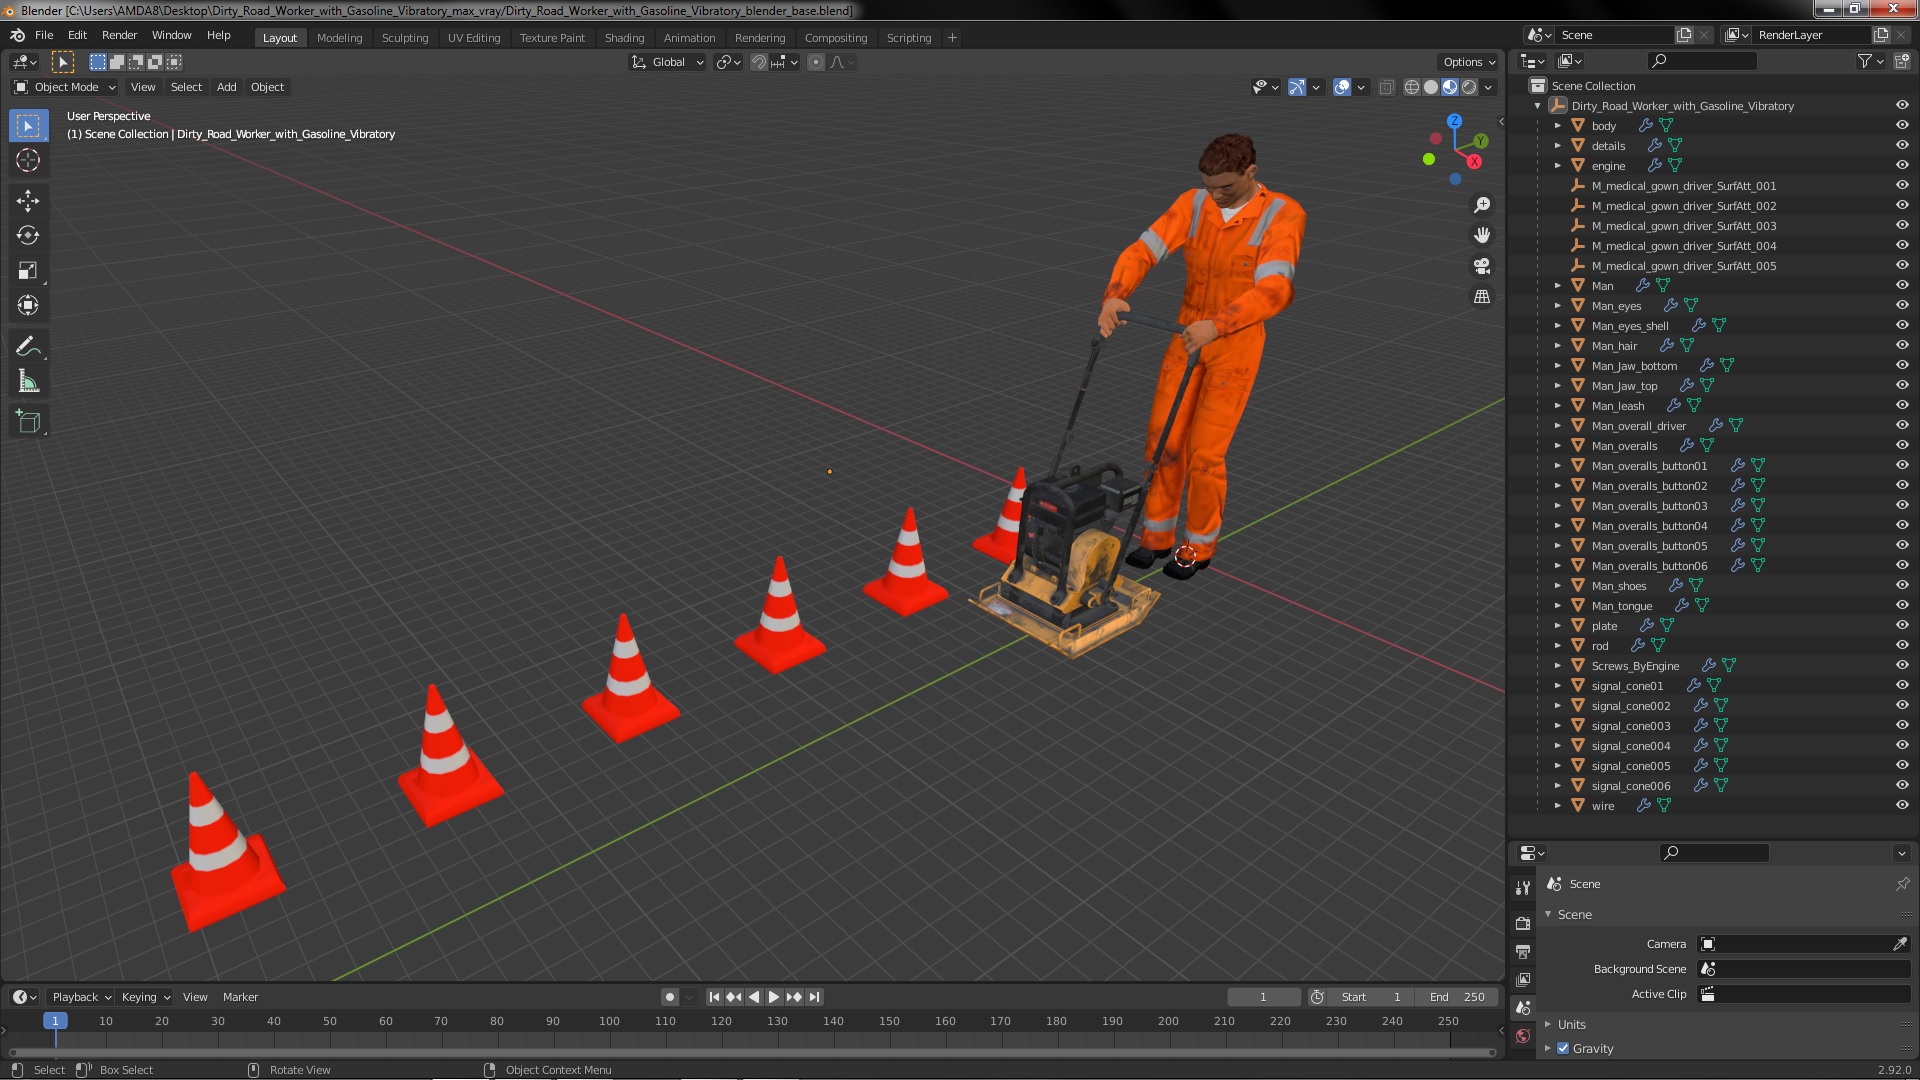Viewport: 1920px width, 1080px height.
Task: Click the pan view hand icon
Action: (1482, 235)
